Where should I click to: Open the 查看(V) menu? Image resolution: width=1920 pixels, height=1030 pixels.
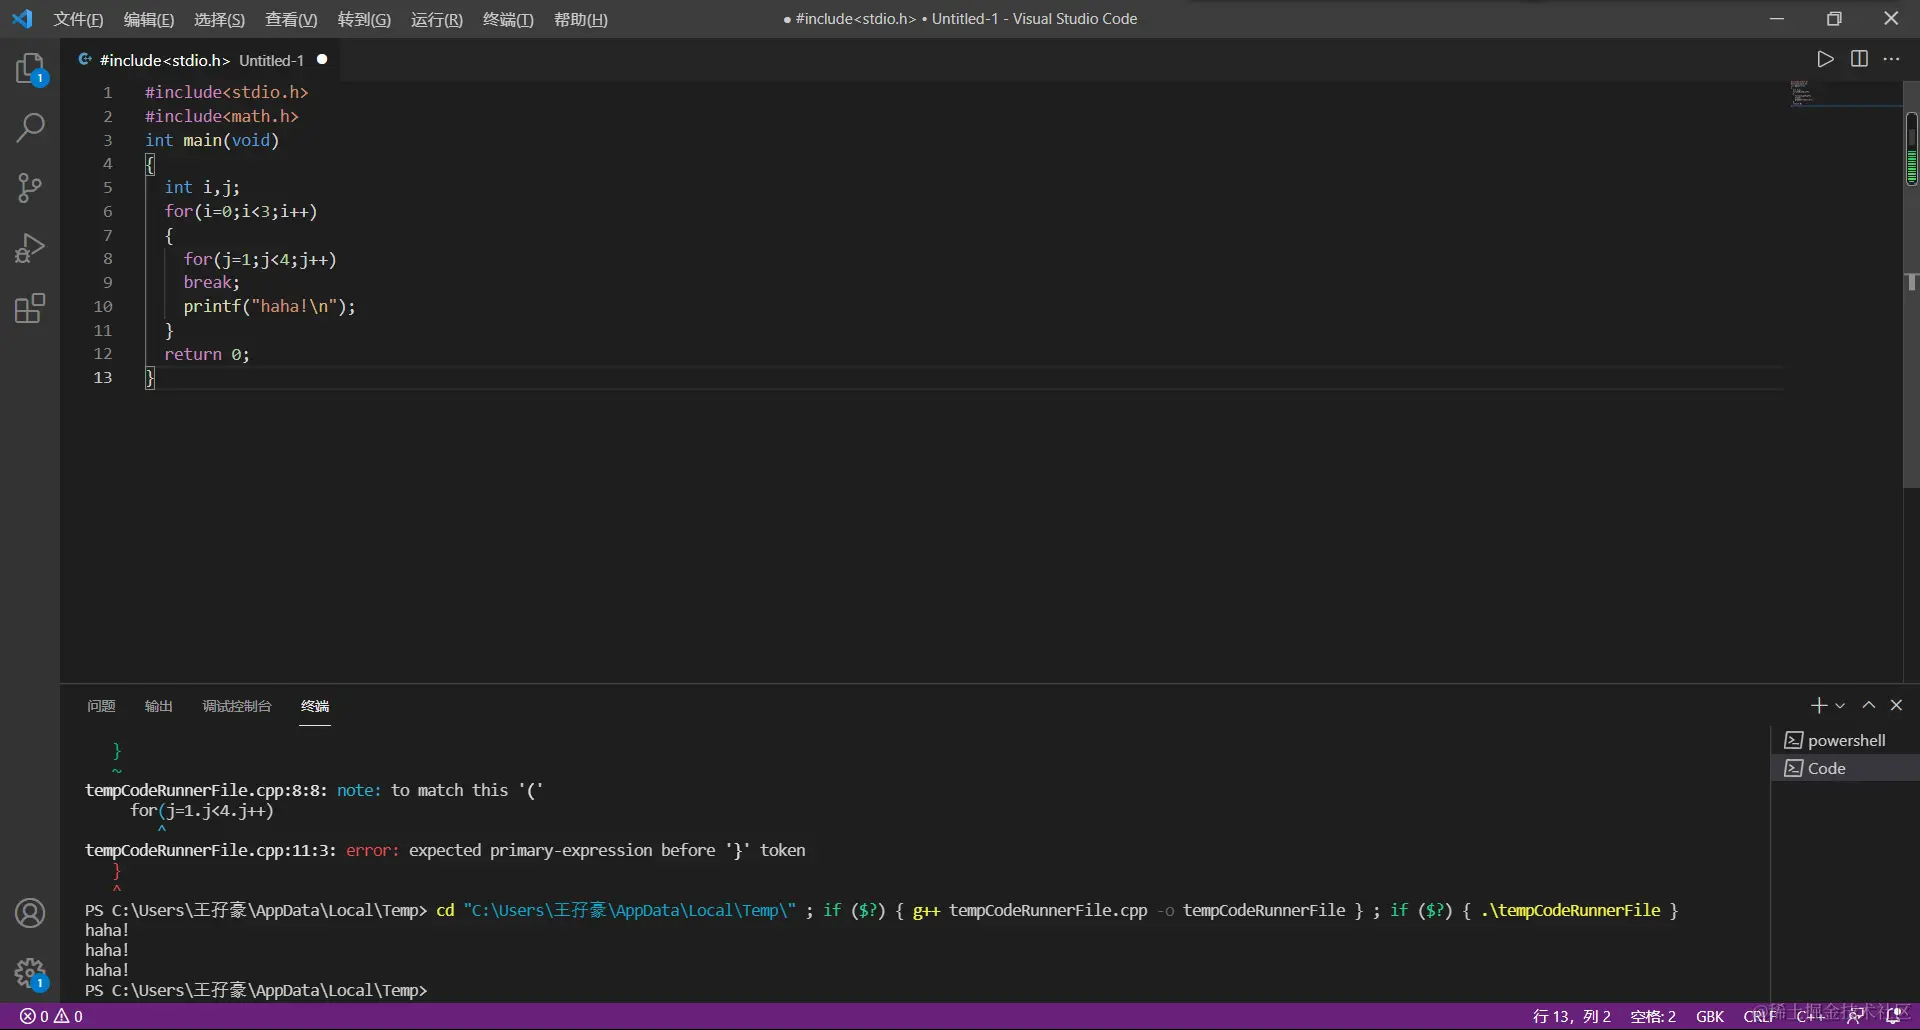click(x=291, y=19)
